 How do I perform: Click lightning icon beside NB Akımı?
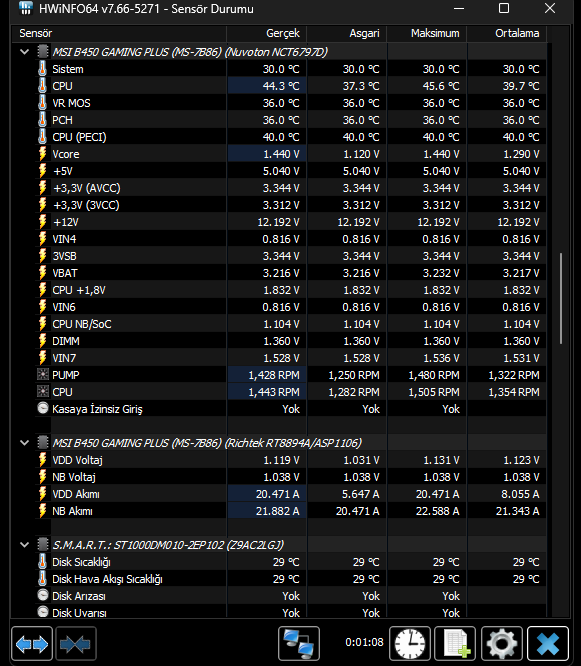(x=42, y=511)
